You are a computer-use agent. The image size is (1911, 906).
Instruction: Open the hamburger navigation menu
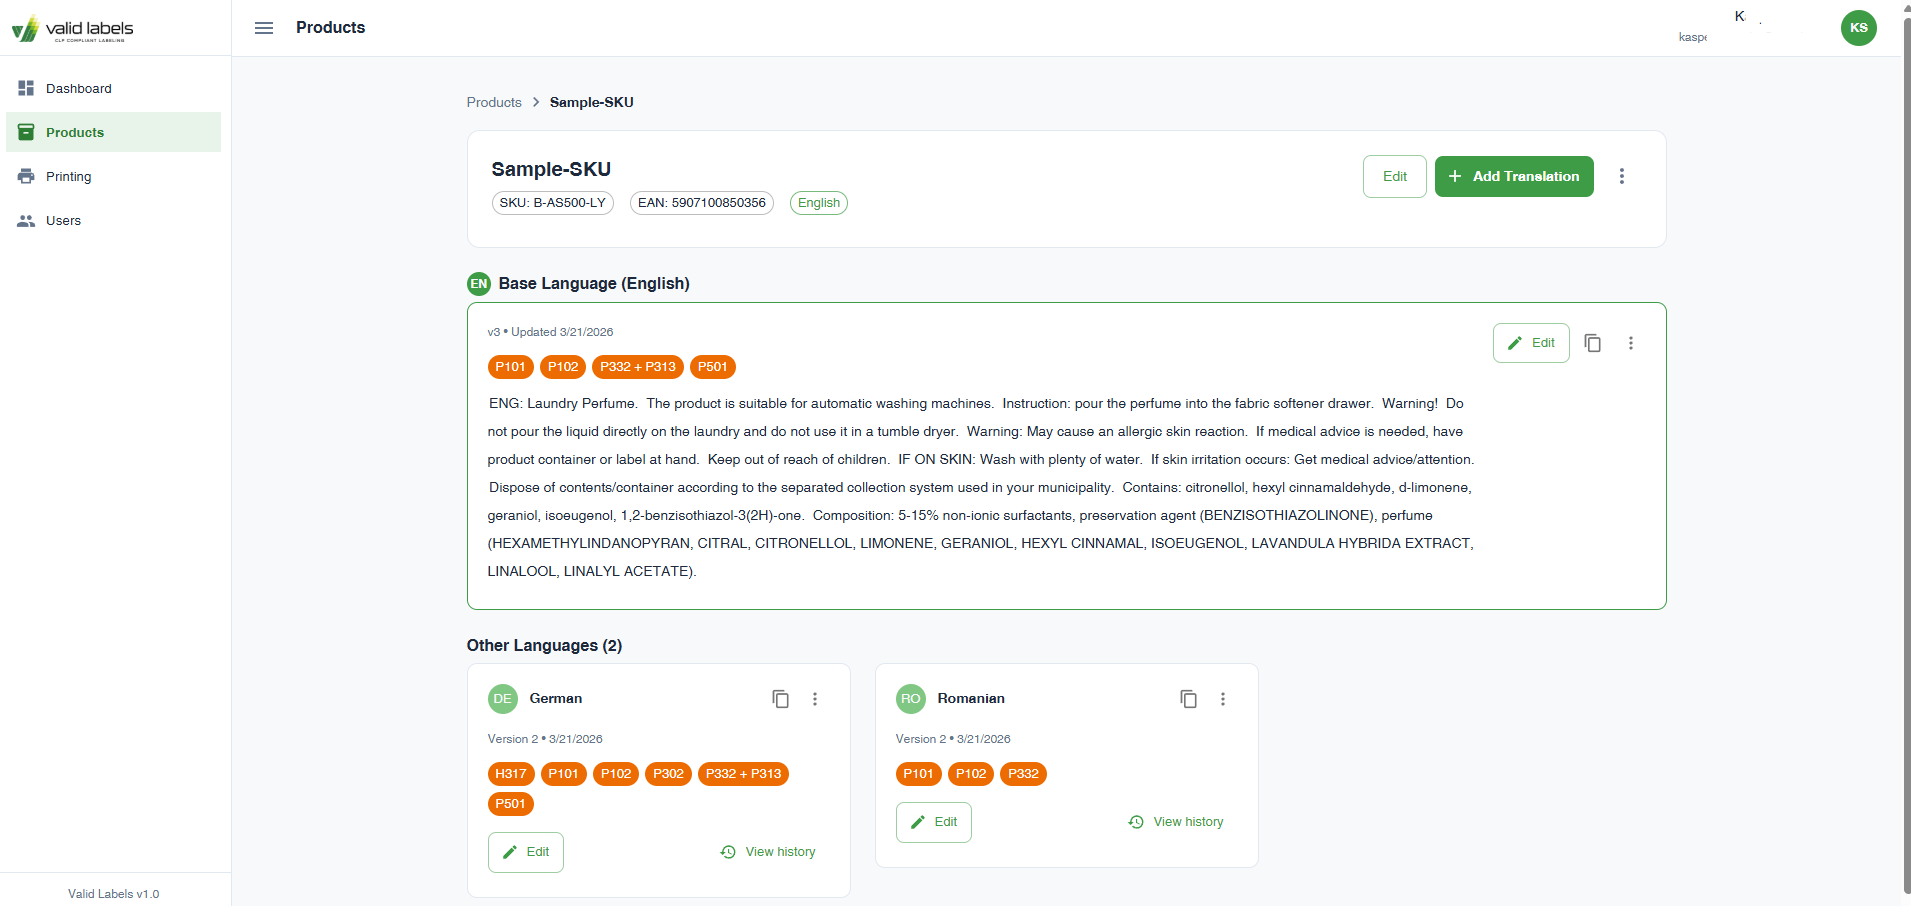[x=263, y=27]
